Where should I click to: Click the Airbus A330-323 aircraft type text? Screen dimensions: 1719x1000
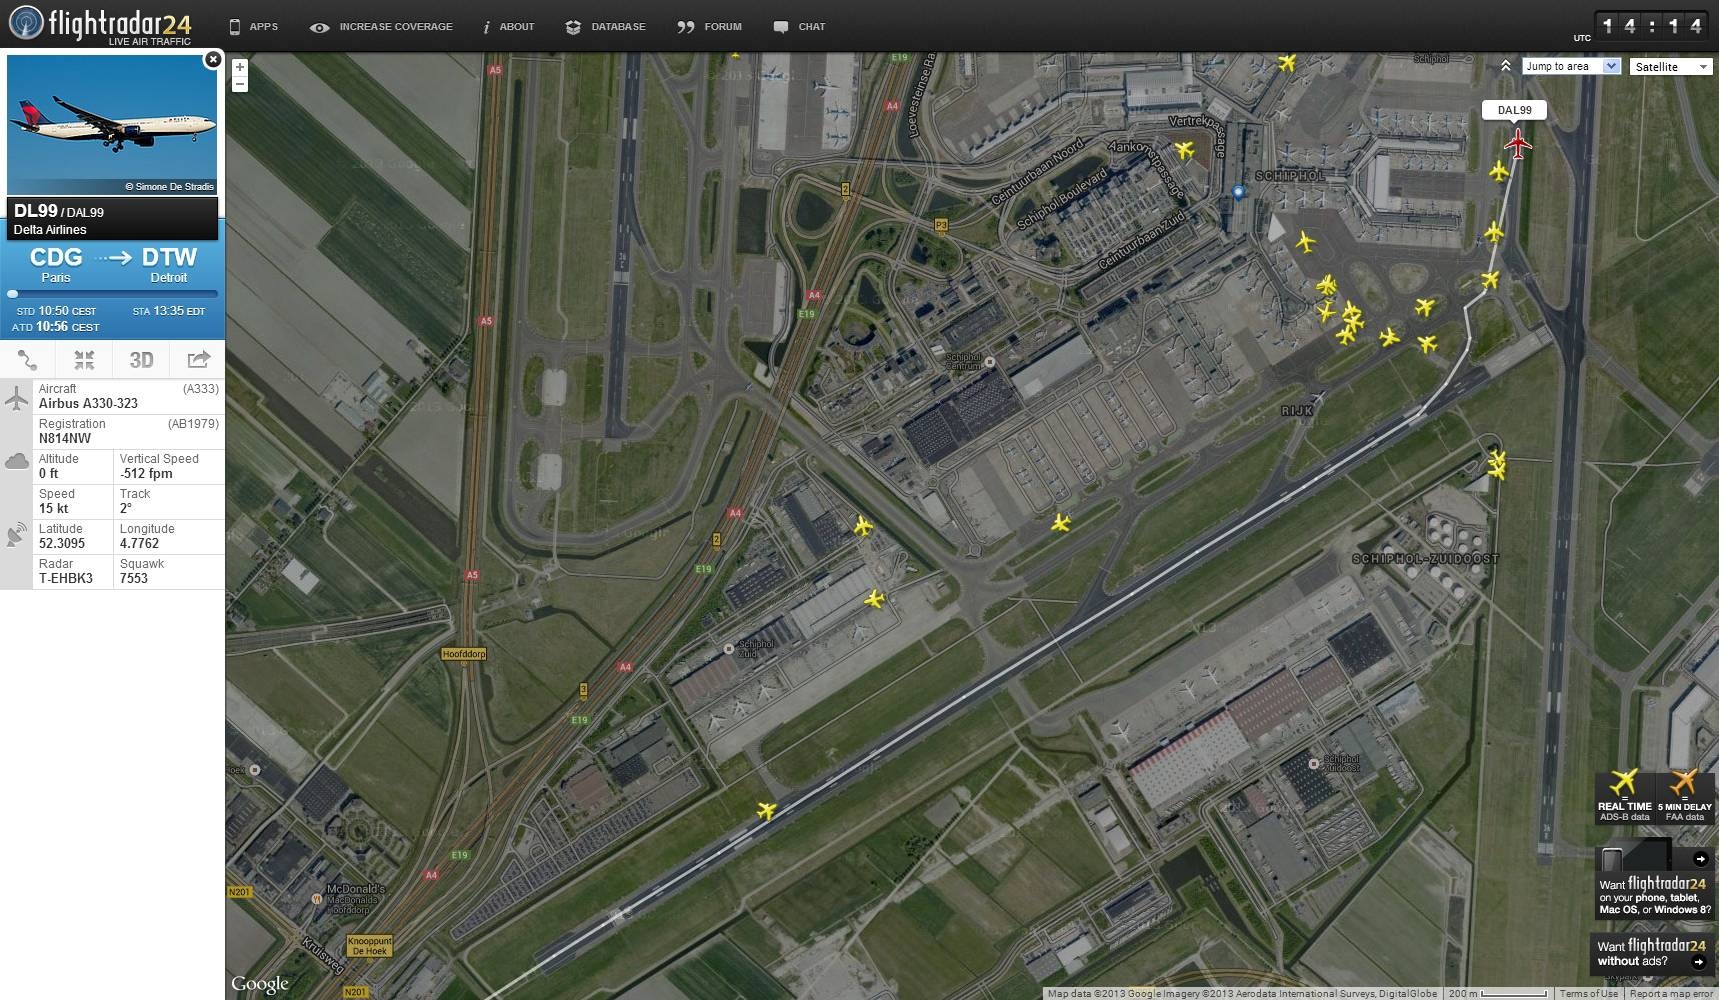point(88,404)
